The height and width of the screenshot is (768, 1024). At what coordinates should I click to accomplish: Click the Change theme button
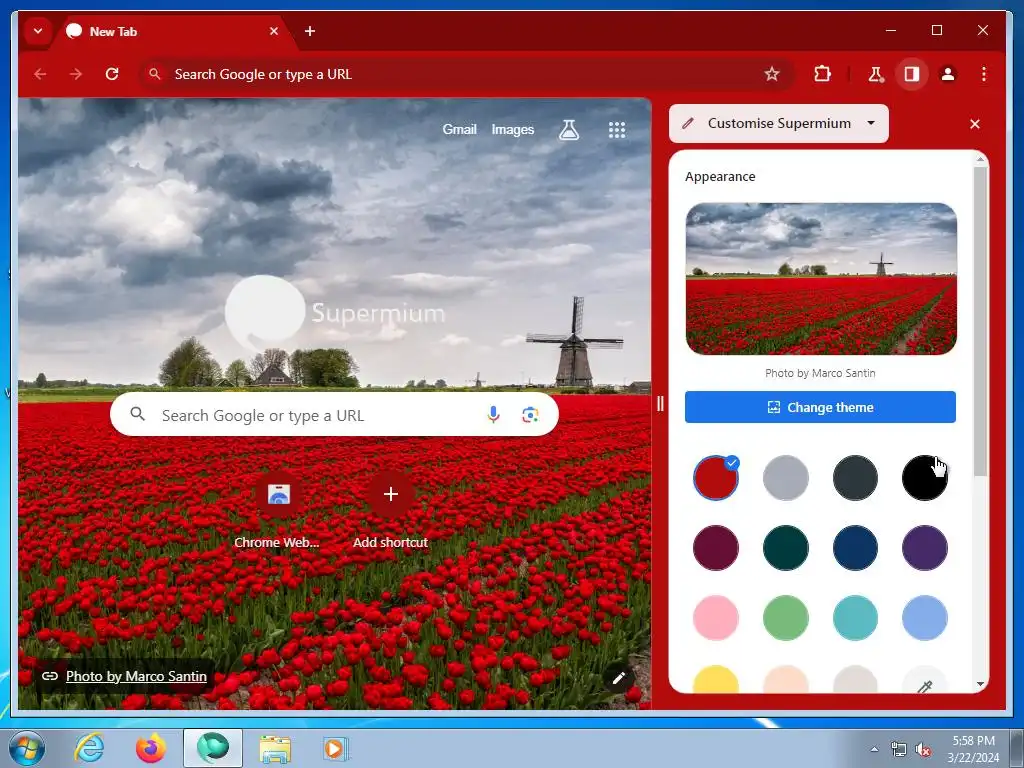point(820,407)
